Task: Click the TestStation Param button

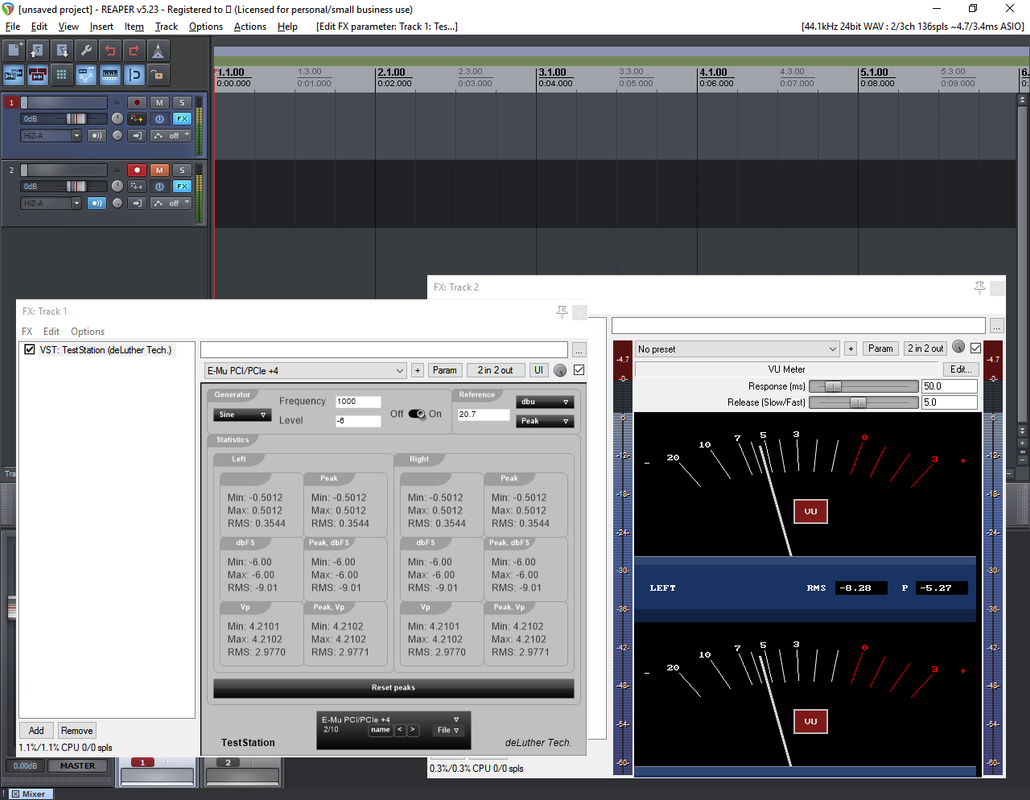Action: coord(445,370)
